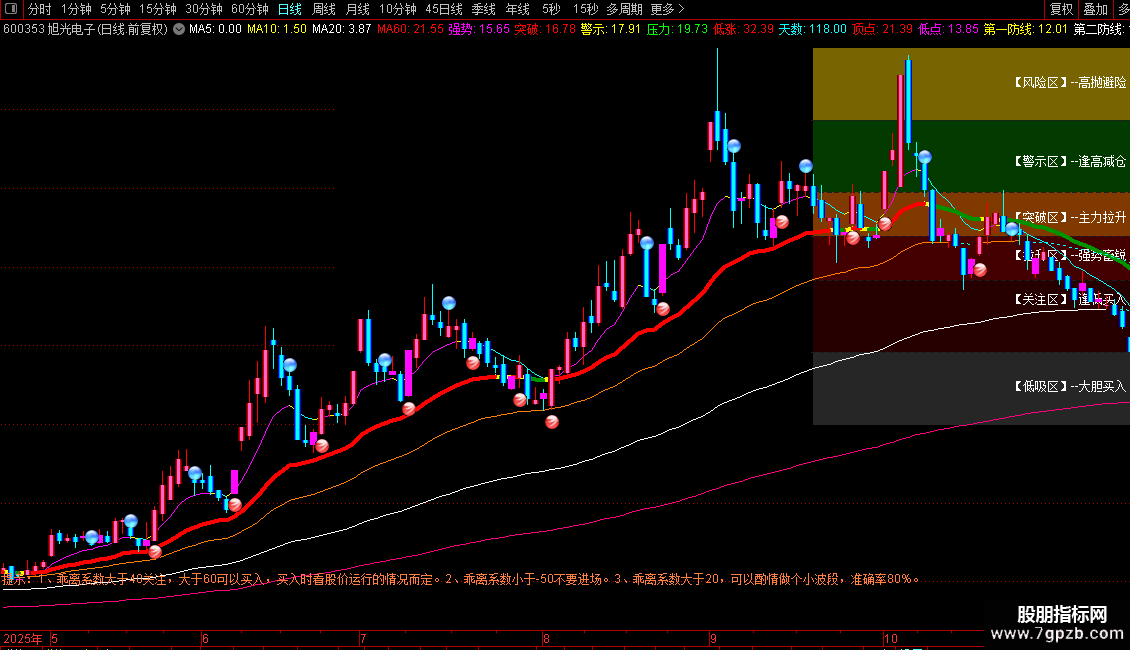
Task: Select the 5秒 period tab
Action: coord(551,9)
